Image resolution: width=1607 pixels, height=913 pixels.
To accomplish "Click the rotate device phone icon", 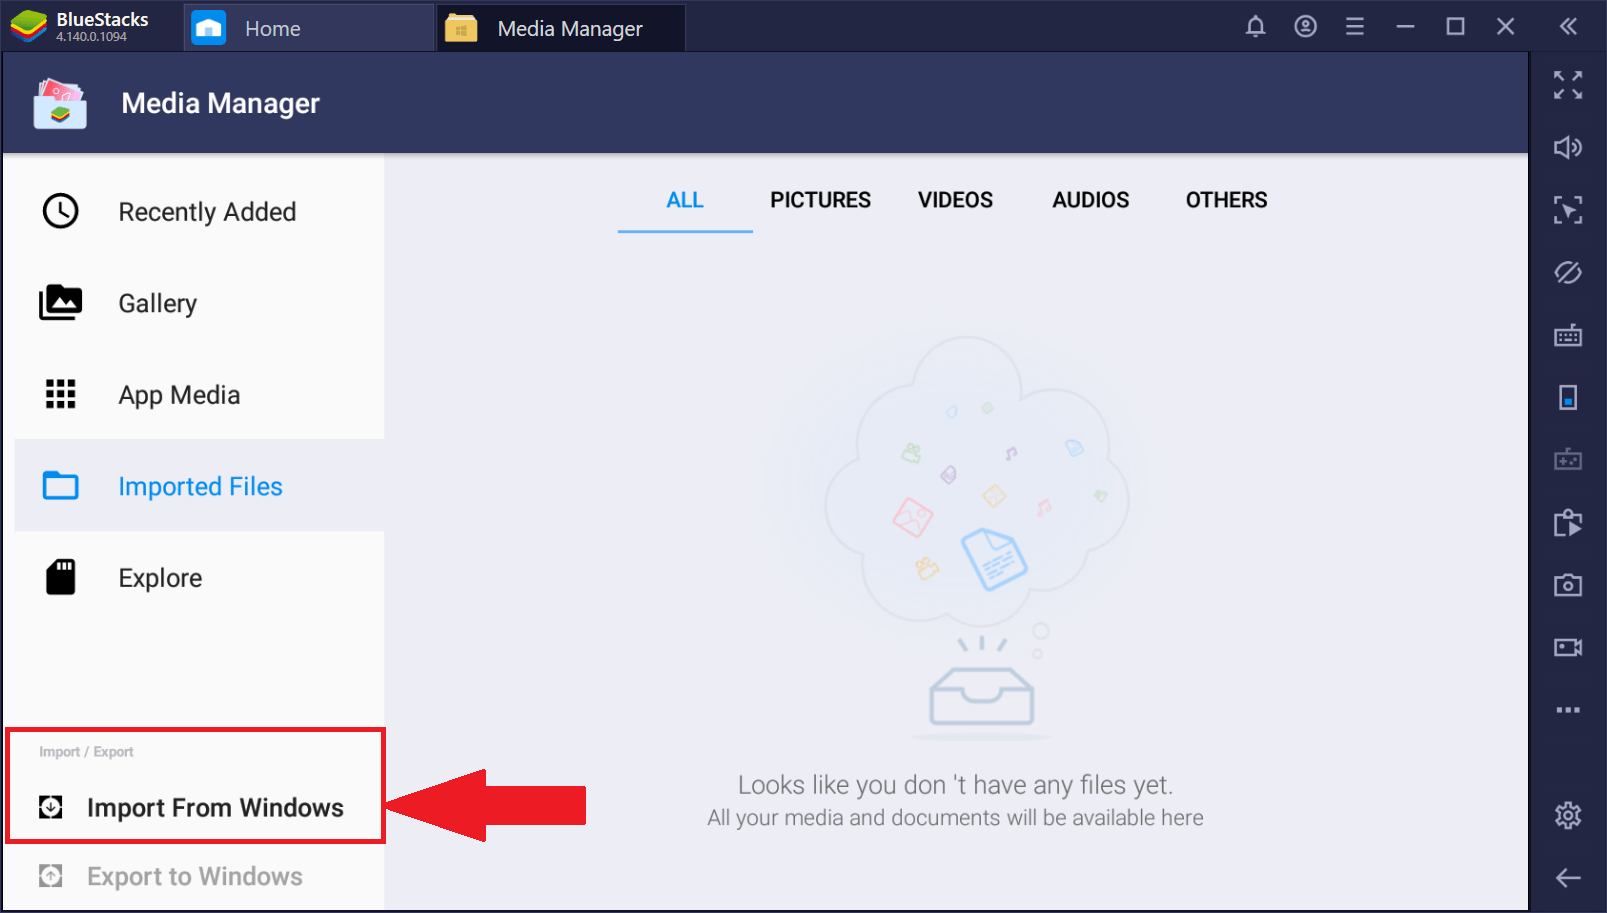I will (x=1568, y=397).
